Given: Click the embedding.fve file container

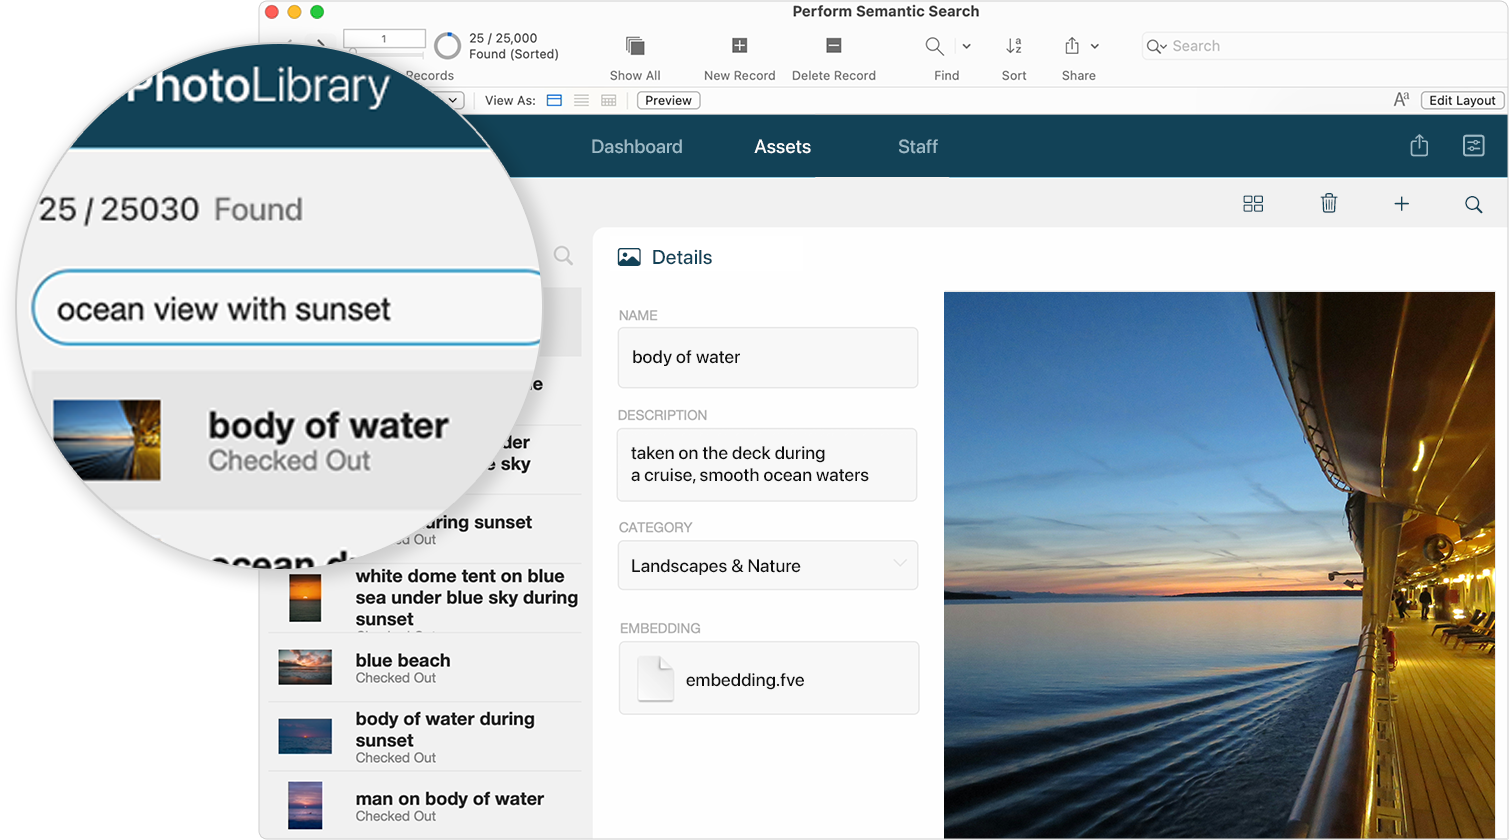Looking at the screenshot, I should pyautogui.click(x=769, y=678).
